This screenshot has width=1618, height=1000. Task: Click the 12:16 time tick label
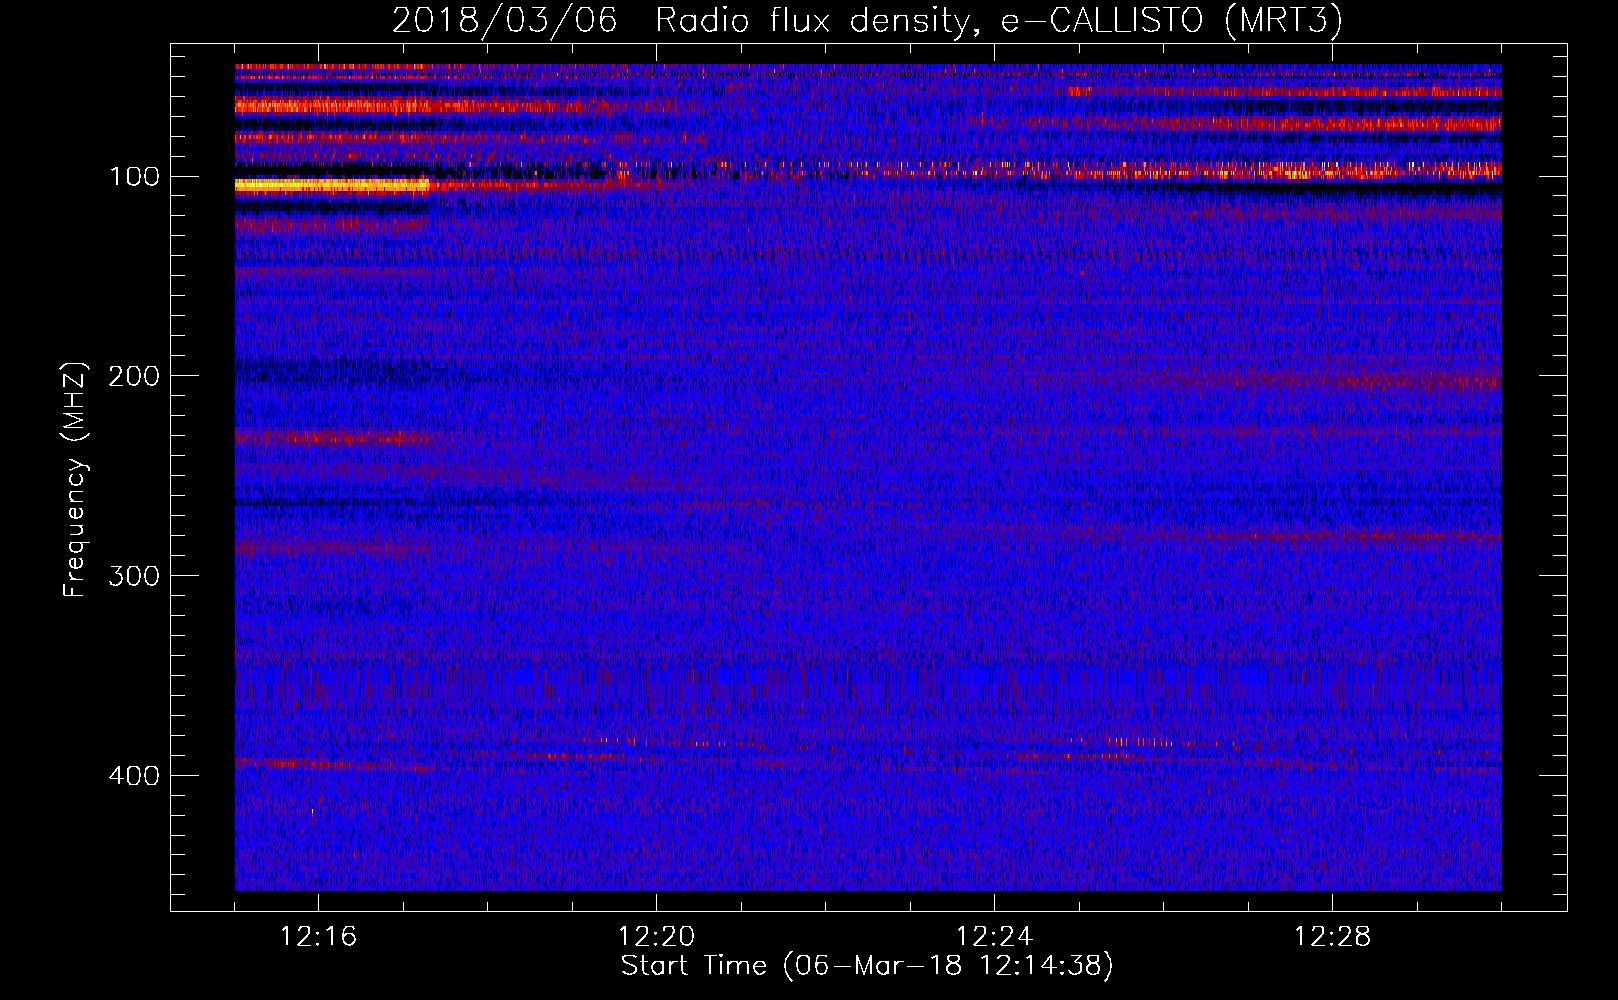[318, 937]
